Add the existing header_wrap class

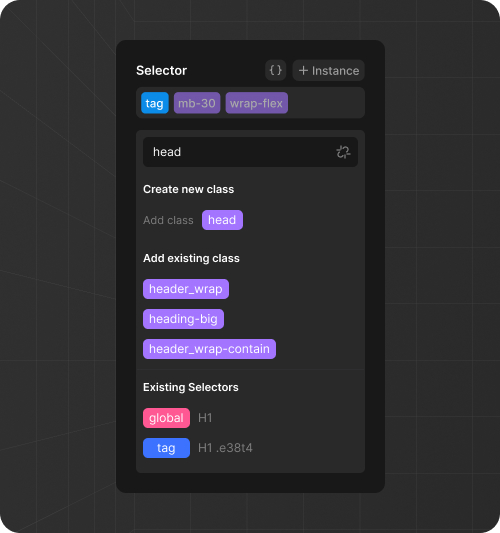point(186,289)
